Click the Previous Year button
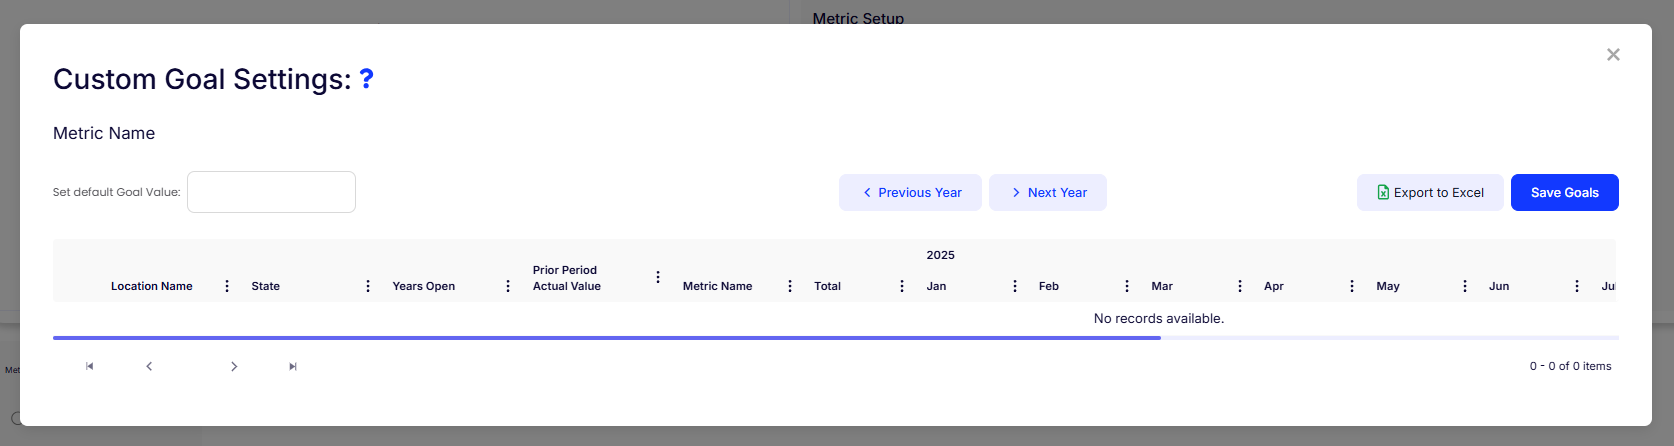The height and width of the screenshot is (446, 1674). pyautogui.click(x=910, y=193)
